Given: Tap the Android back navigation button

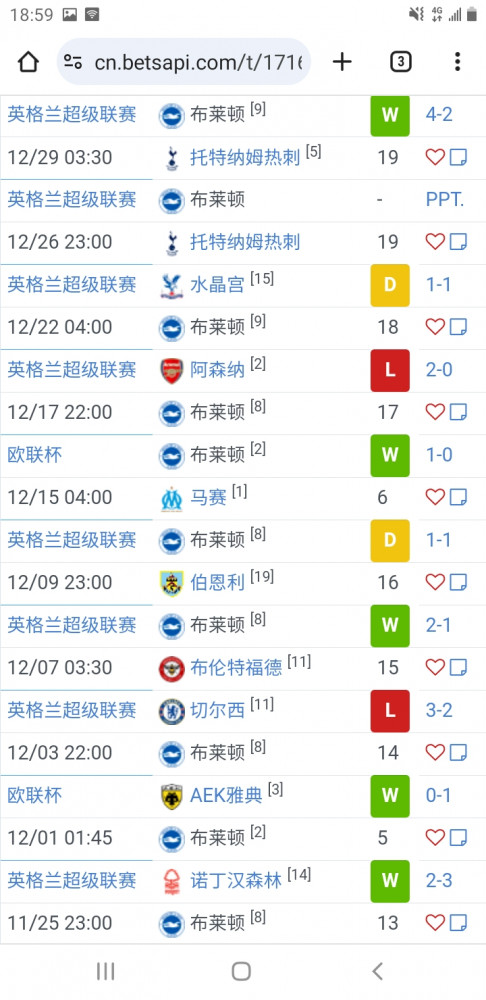Looking at the screenshot, I should click(378, 971).
